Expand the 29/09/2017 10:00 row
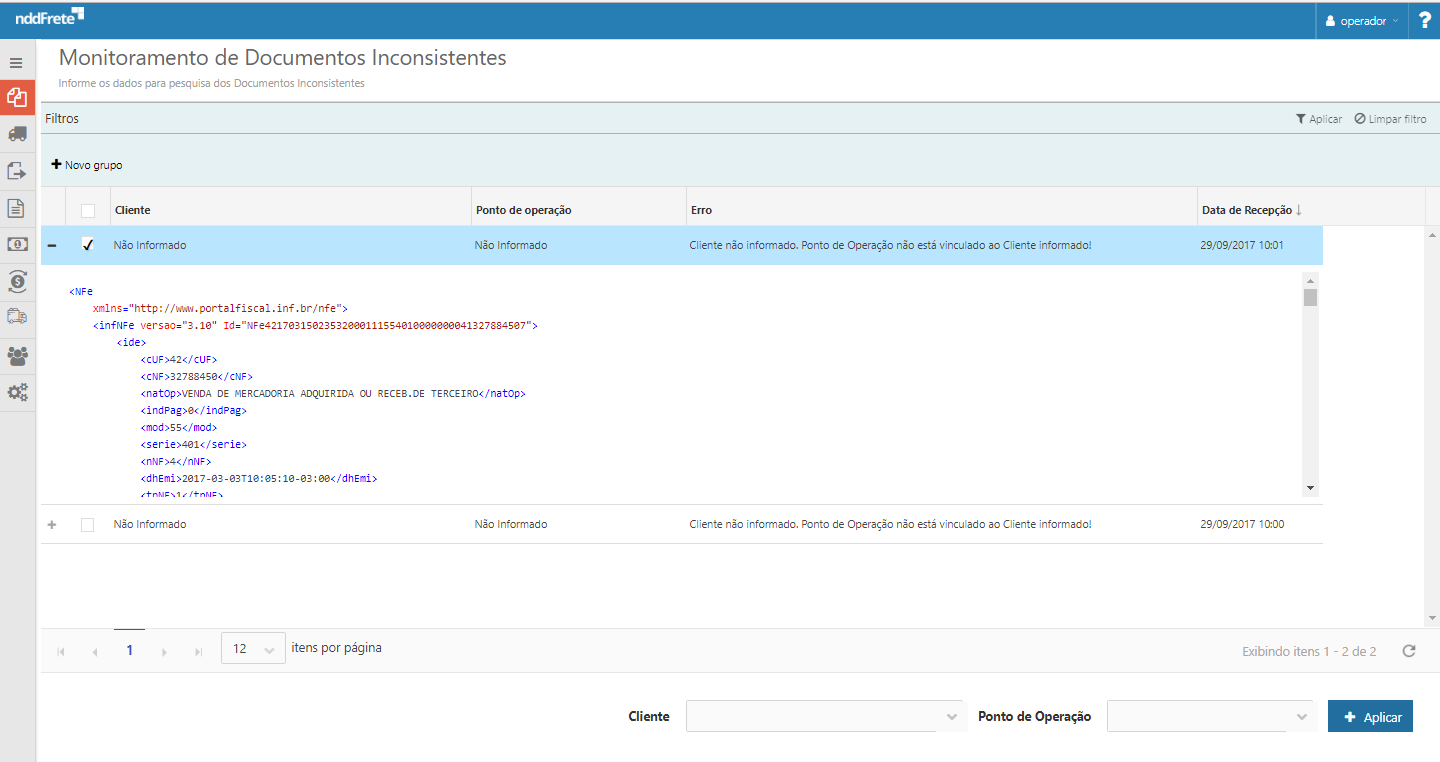 (52, 524)
